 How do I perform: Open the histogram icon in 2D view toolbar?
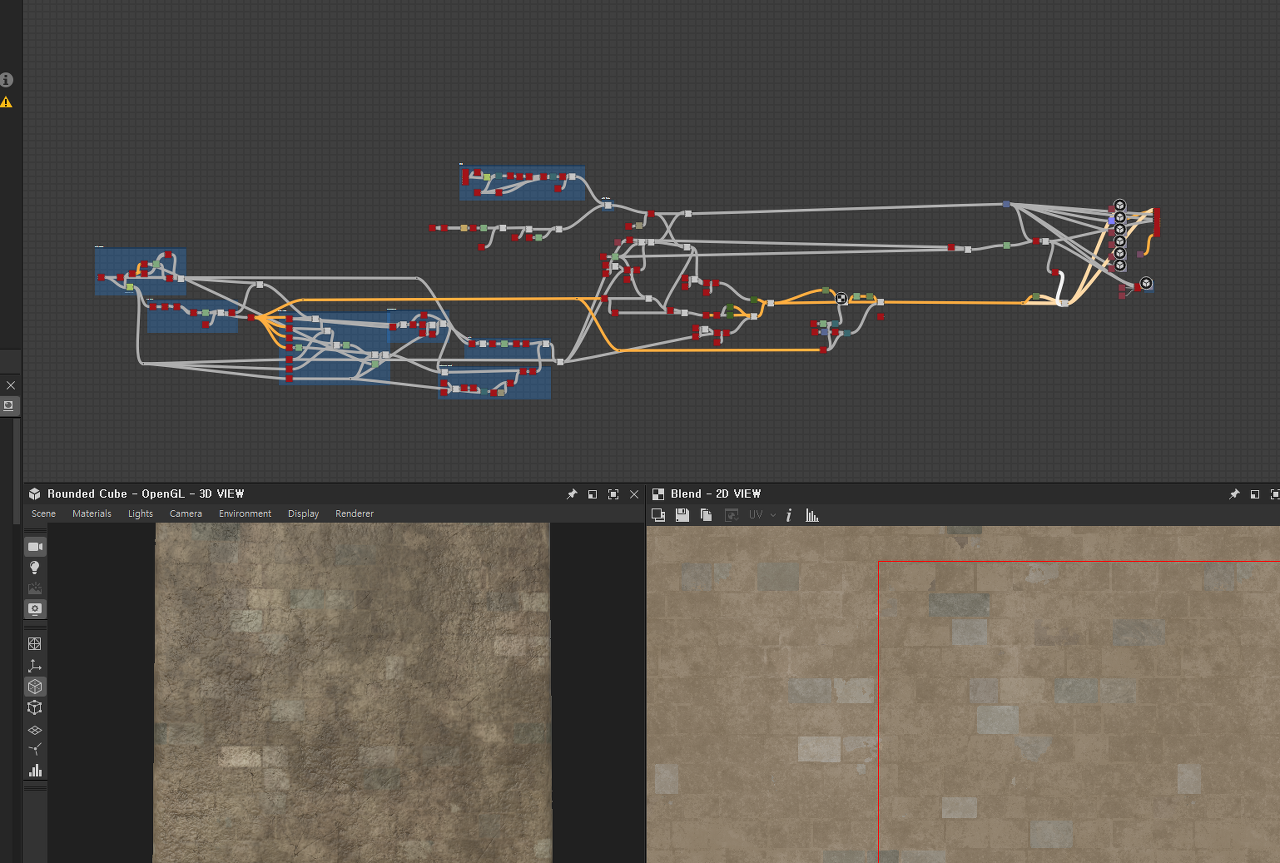pos(812,515)
